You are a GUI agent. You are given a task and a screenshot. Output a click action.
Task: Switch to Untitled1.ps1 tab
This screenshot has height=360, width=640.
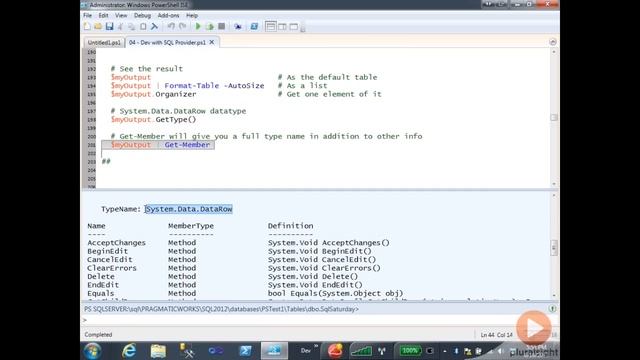tap(104, 42)
